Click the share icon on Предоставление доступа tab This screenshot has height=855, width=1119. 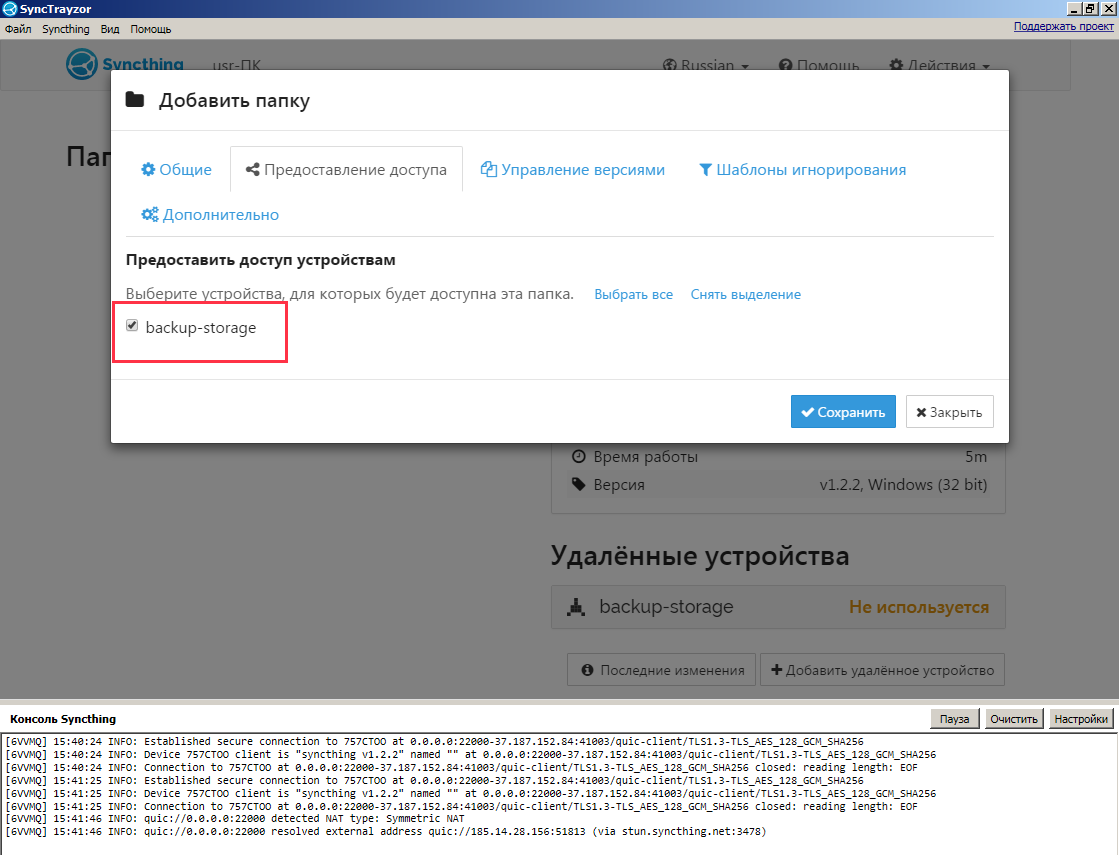point(252,169)
